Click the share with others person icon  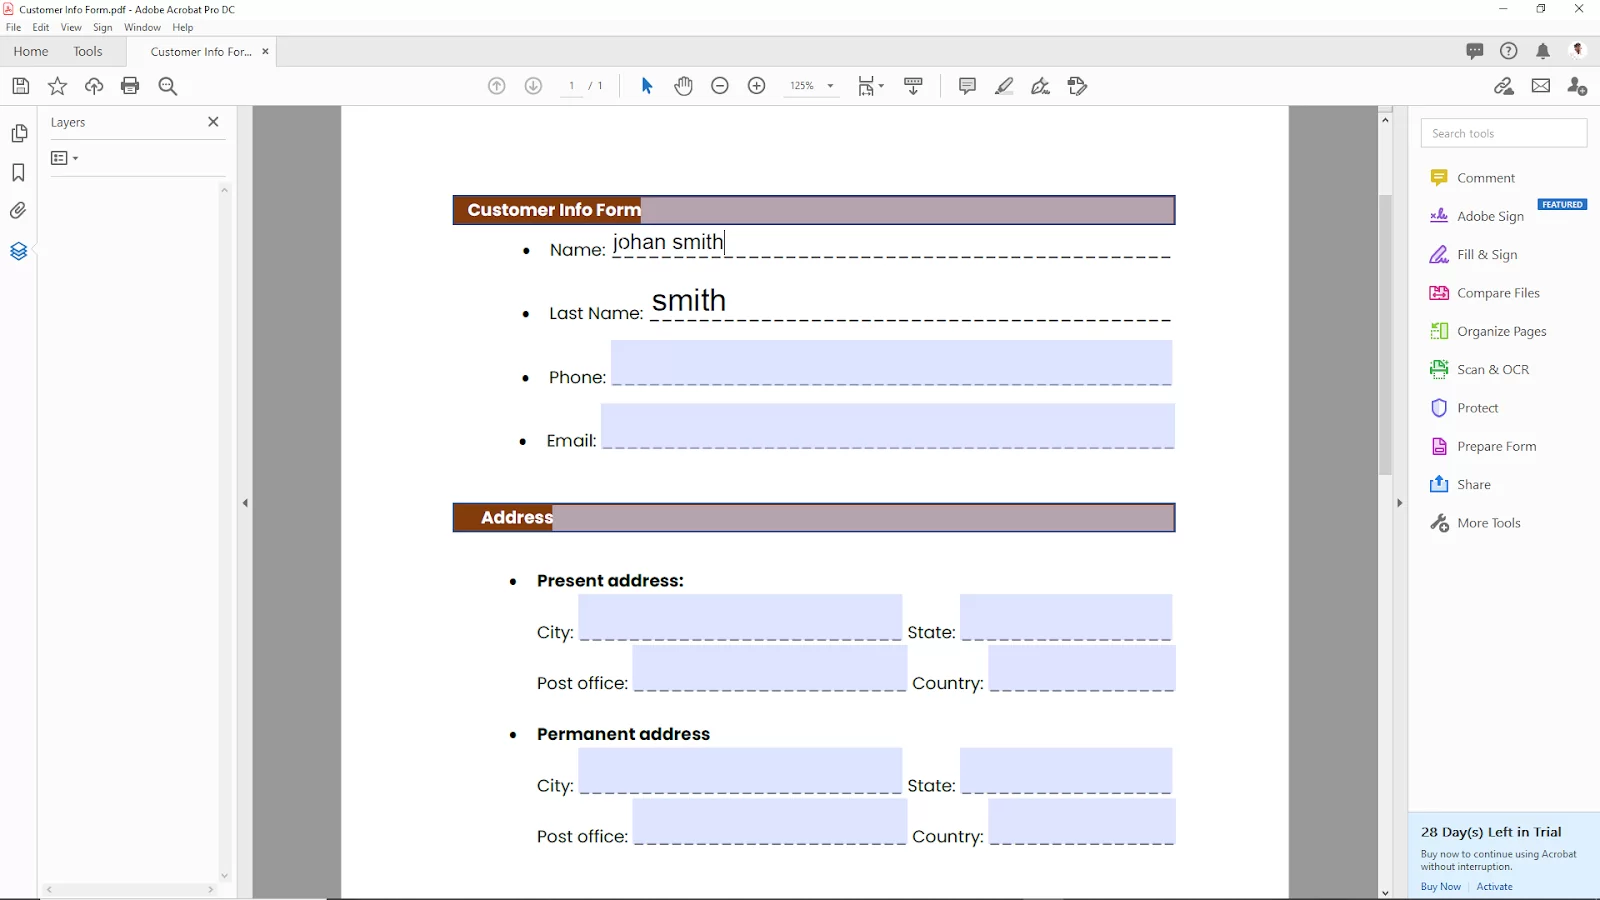pyautogui.click(x=1578, y=86)
